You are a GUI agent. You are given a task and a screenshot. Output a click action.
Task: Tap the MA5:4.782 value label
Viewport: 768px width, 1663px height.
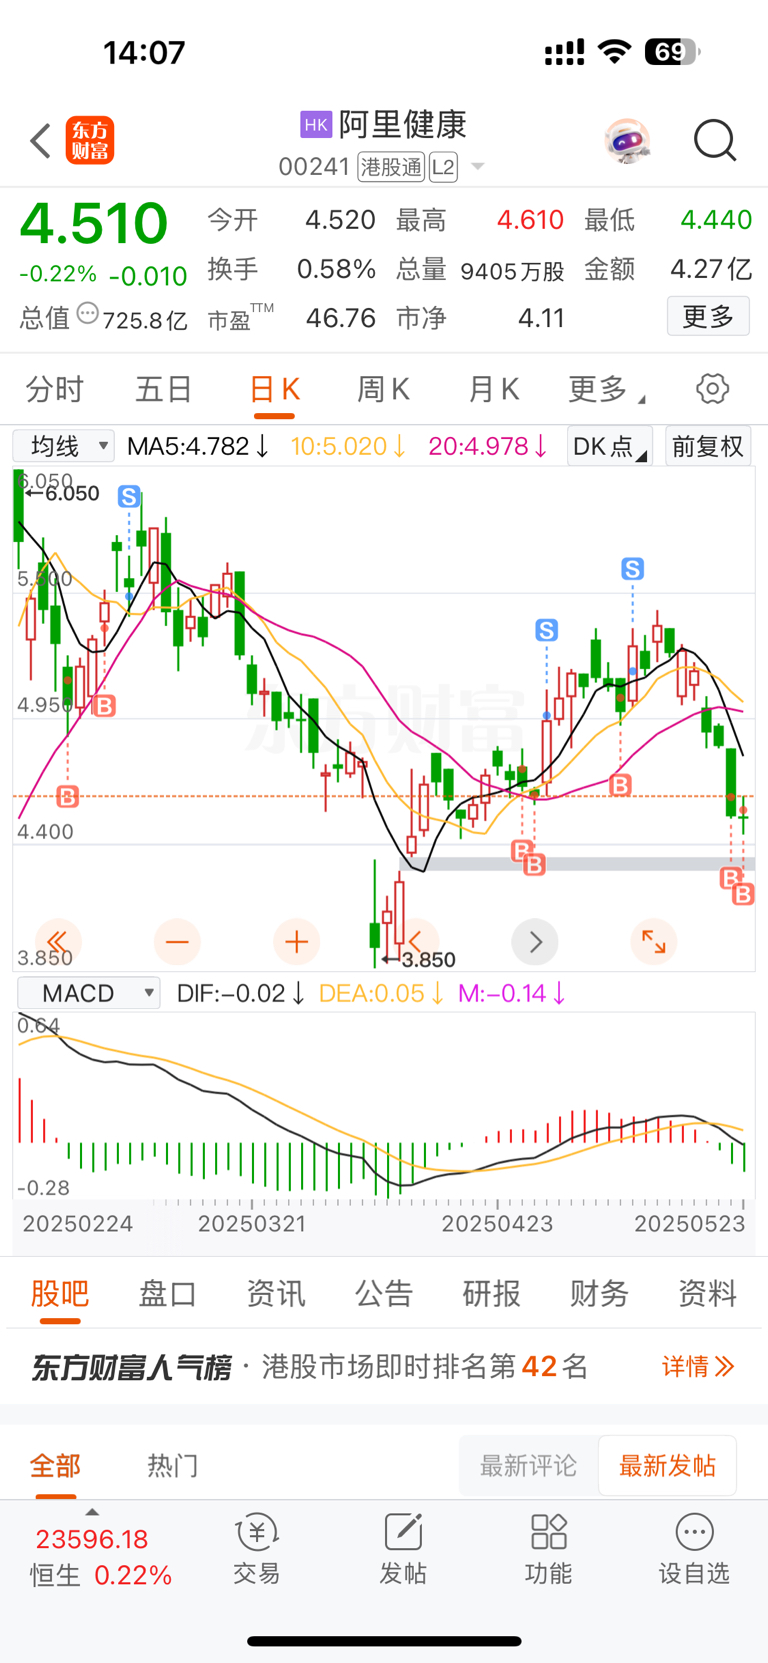click(x=199, y=446)
